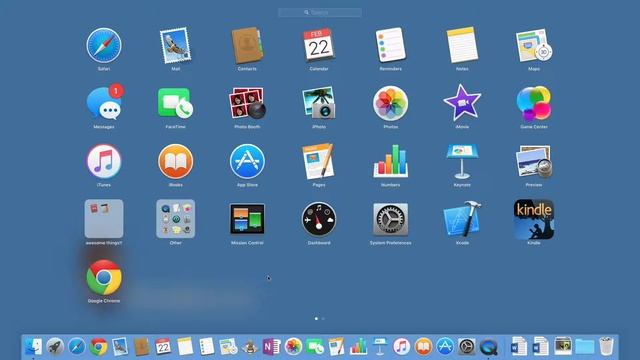
Task: Open the Calendar app in Launchpad grid
Action: (x=319, y=44)
